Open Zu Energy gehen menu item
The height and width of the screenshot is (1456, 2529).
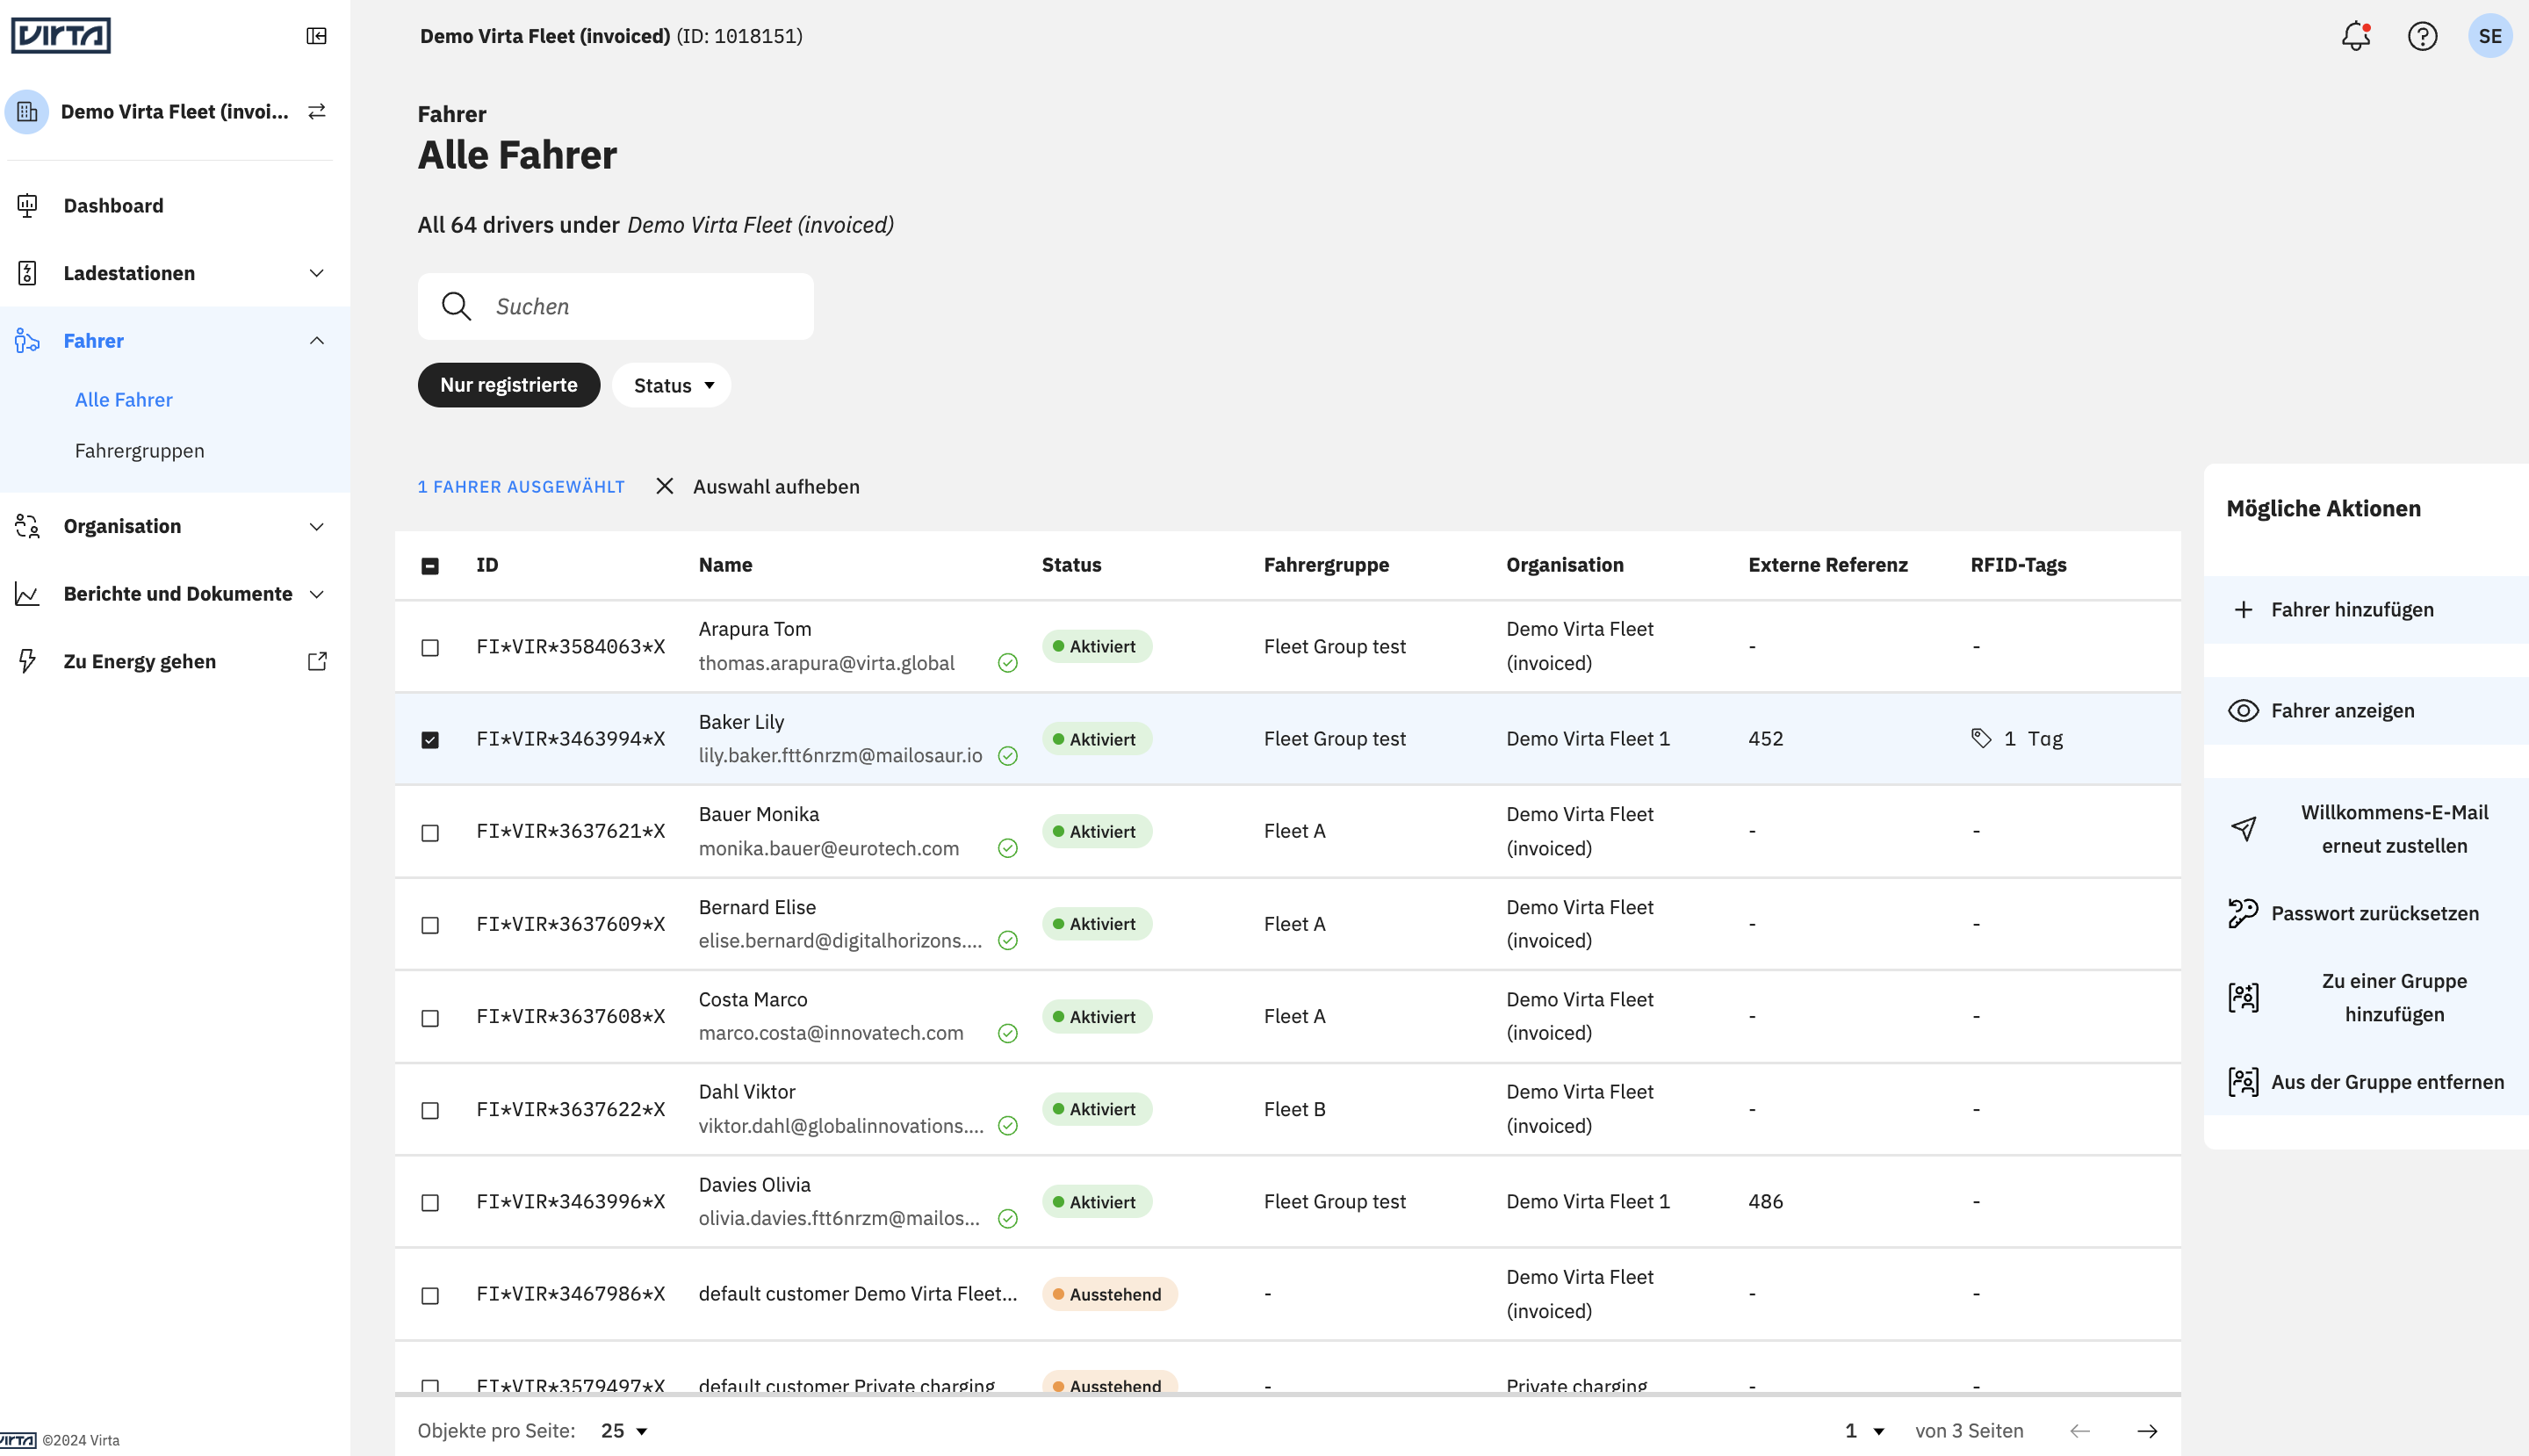coord(139,661)
